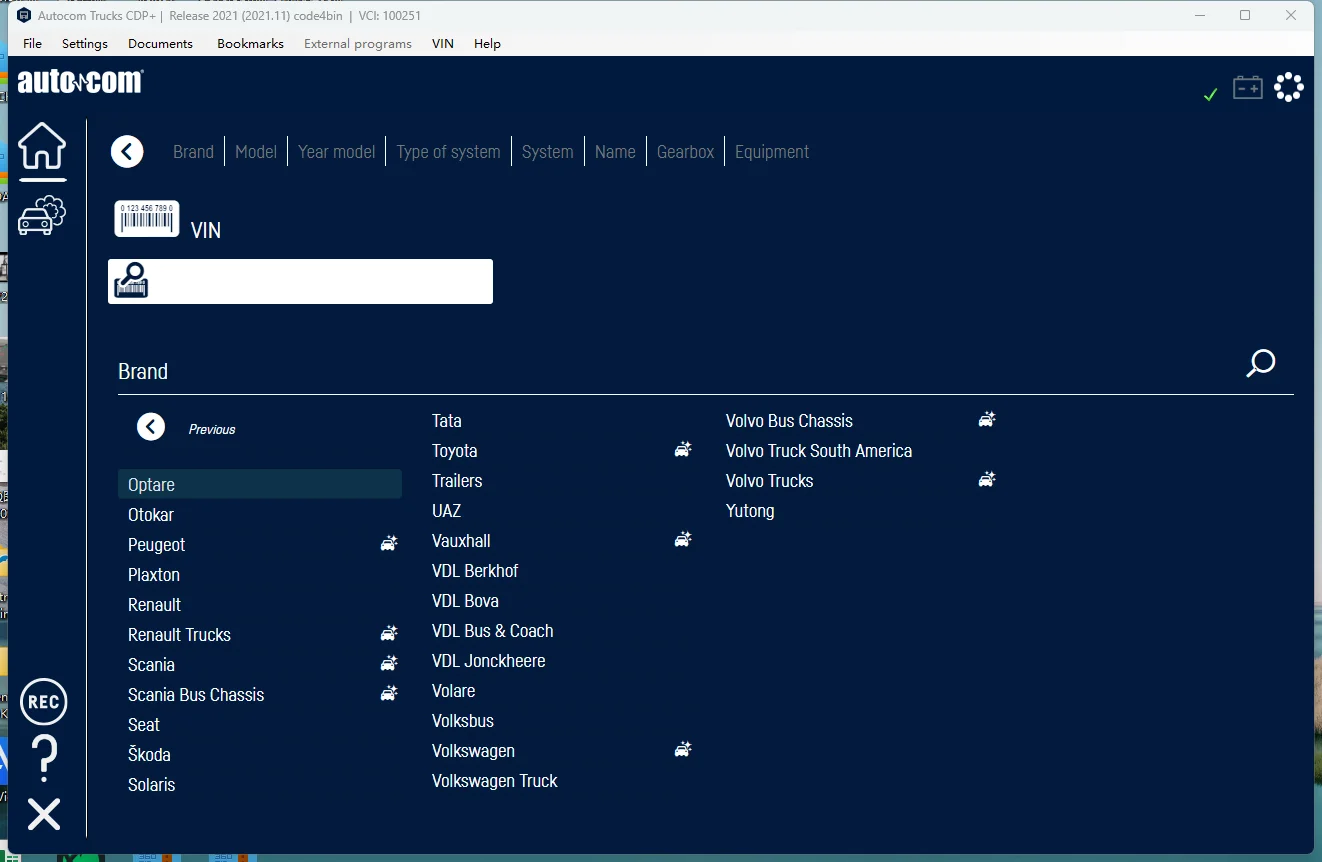The height and width of the screenshot is (862, 1322).
Task: Select the Year model breadcrumb step
Action: point(337,152)
